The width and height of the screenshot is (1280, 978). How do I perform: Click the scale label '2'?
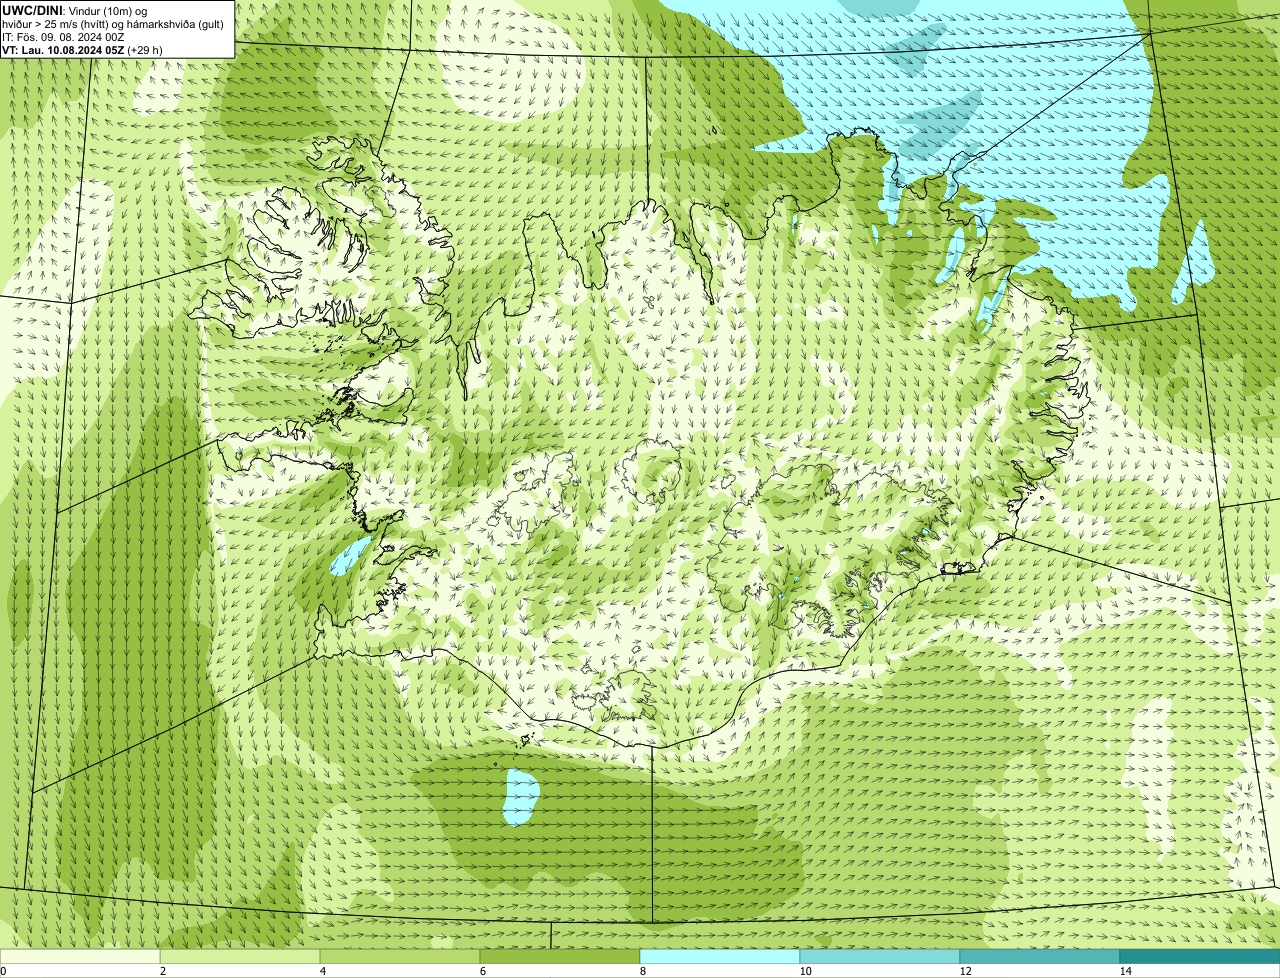click(162, 971)
